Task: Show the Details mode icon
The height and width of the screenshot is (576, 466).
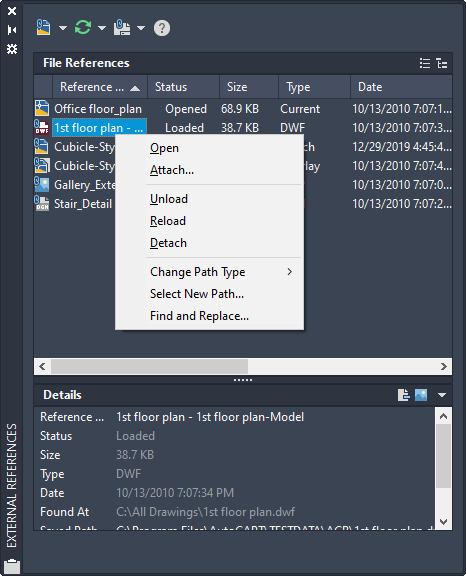Action: [404, 395]
